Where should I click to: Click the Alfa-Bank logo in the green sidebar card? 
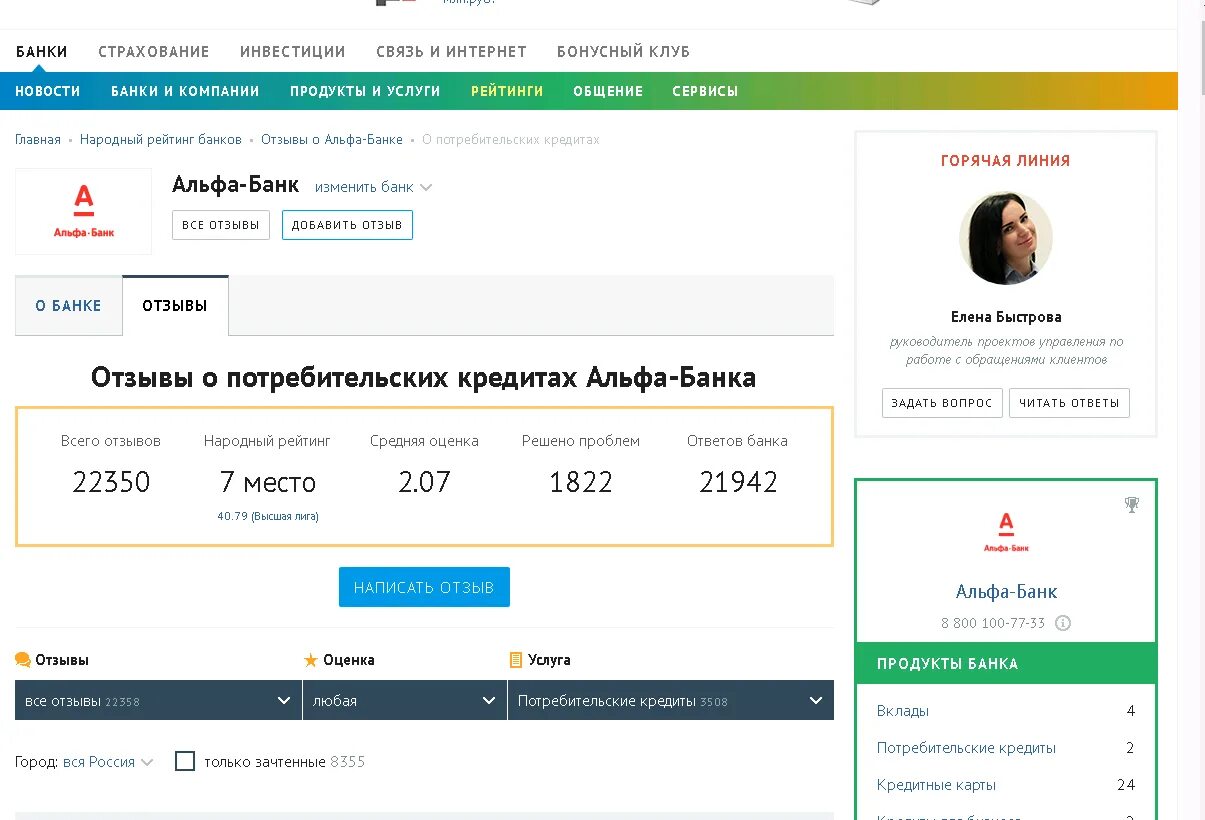click(x=1006, y=532)
